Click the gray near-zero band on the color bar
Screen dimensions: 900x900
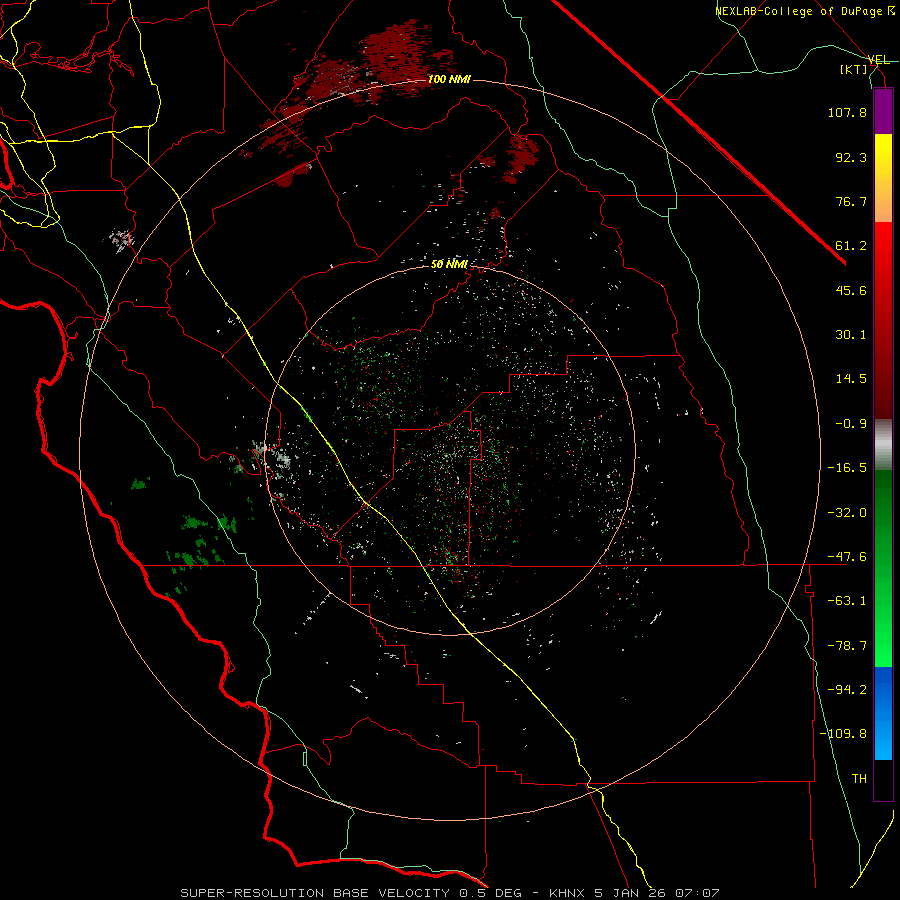click(883, 444)
